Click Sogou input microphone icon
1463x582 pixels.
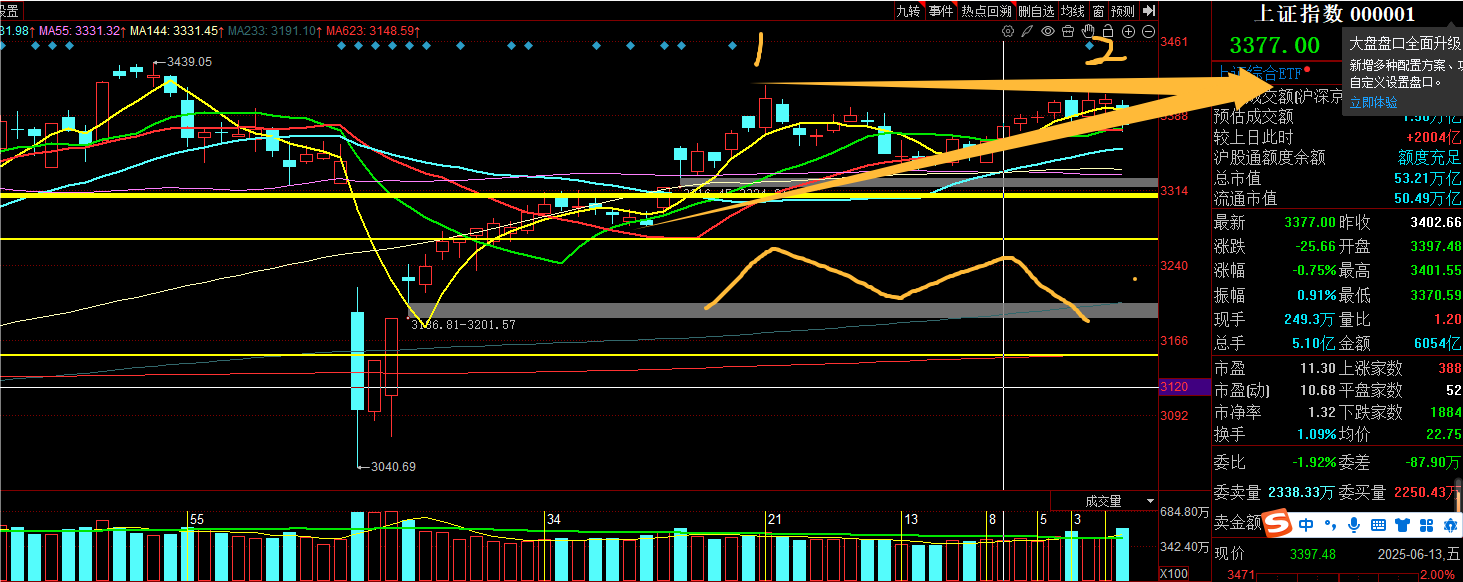pos(1355,525)
